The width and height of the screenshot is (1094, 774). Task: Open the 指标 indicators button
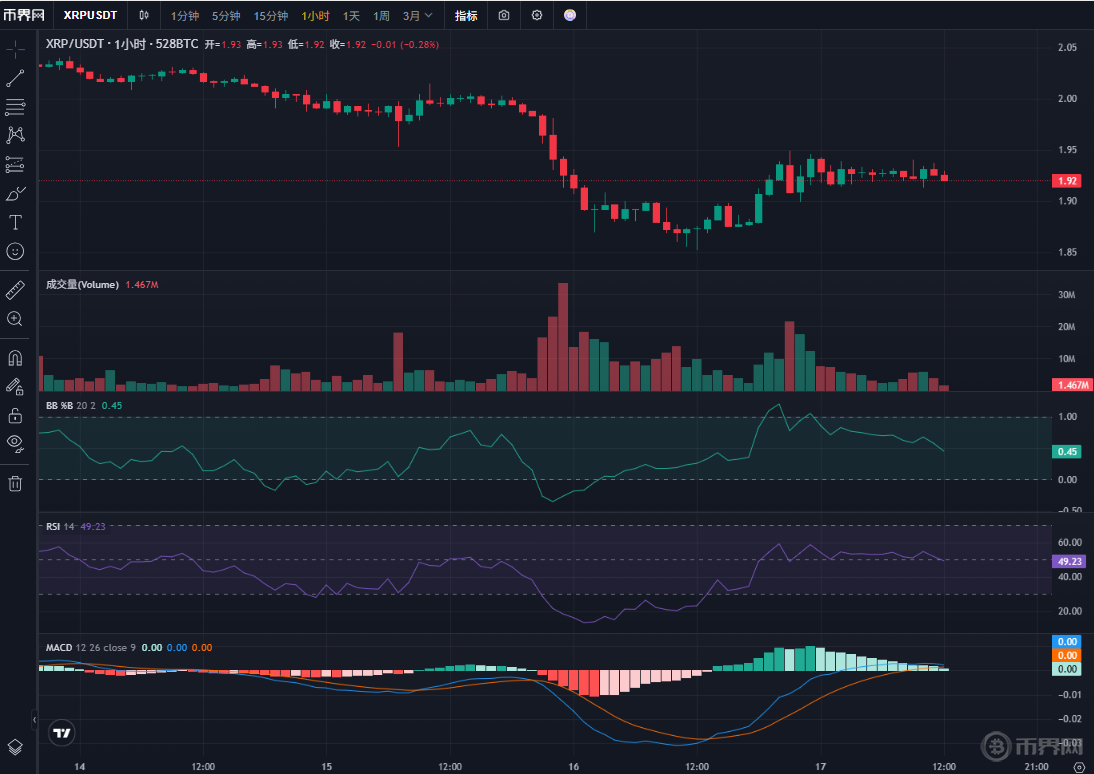[466, 15]
